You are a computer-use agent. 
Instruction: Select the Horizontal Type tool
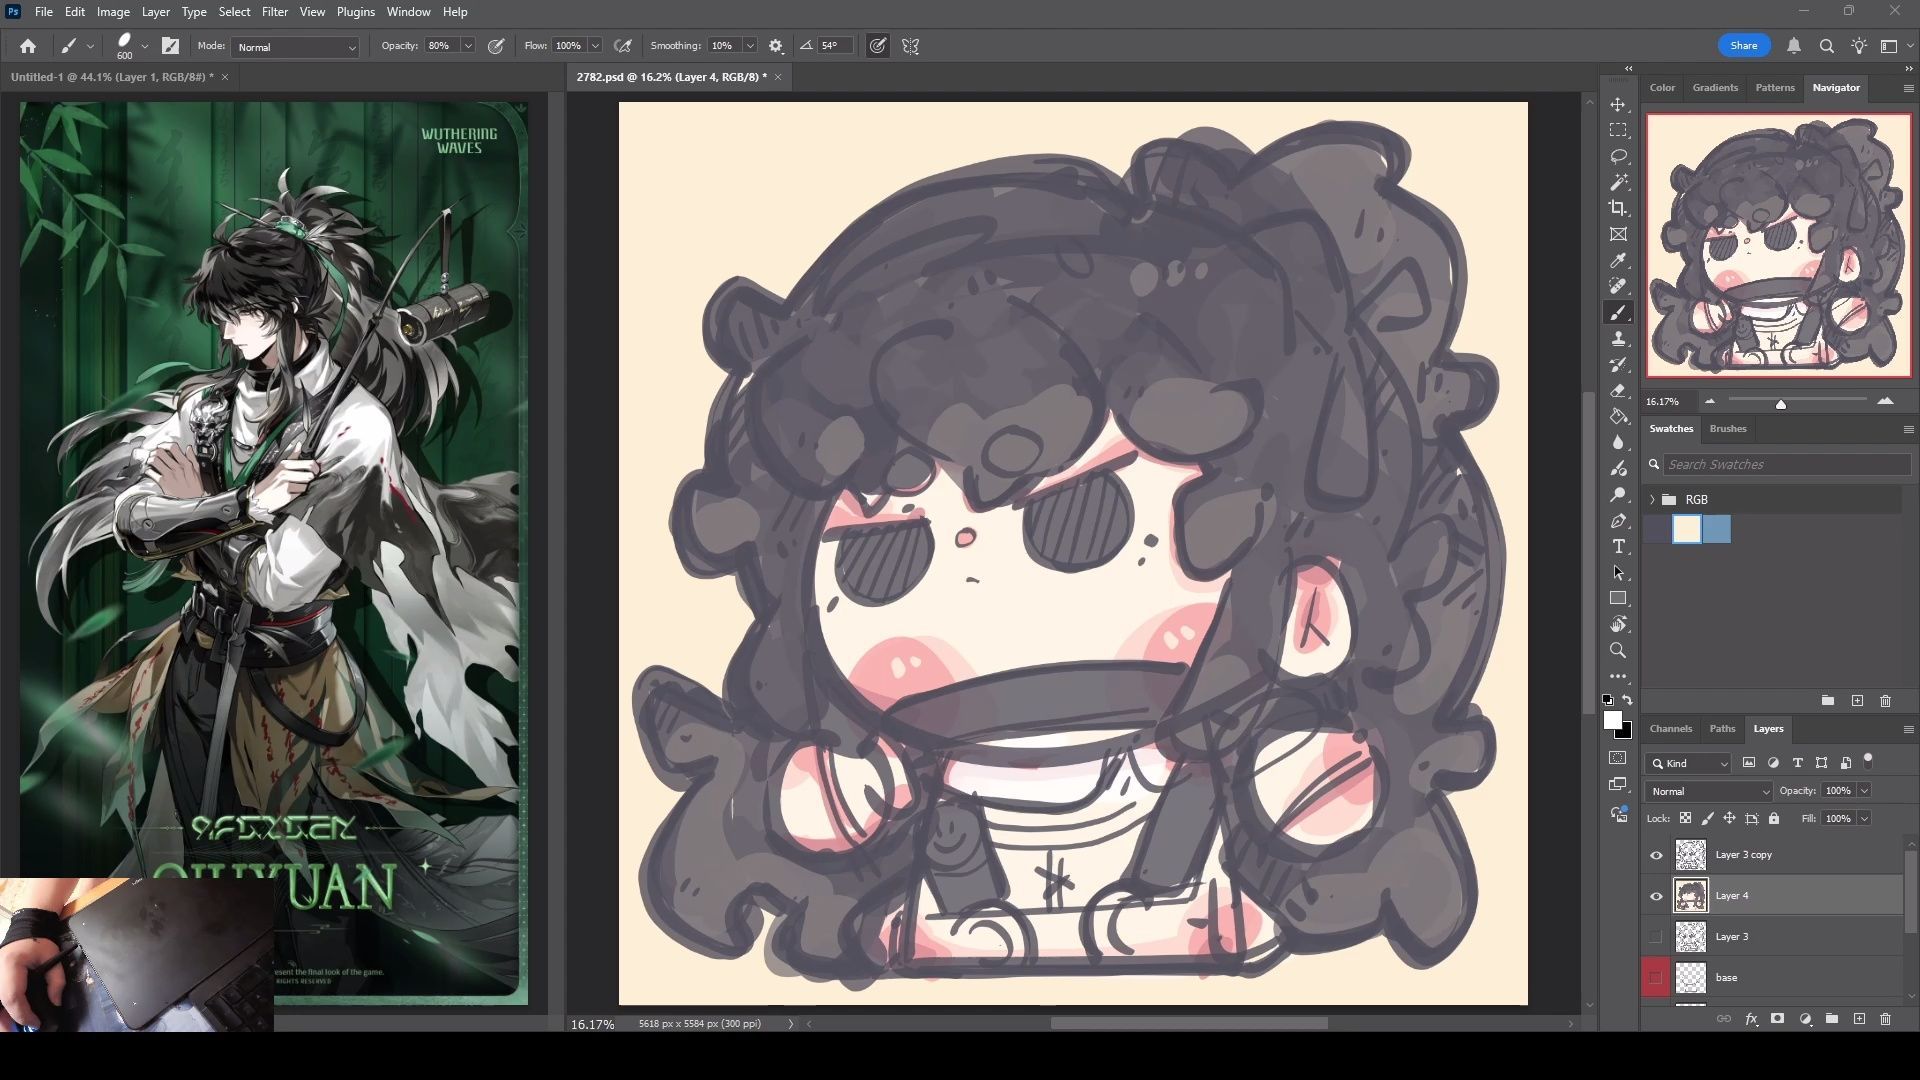click(1618, 547)
